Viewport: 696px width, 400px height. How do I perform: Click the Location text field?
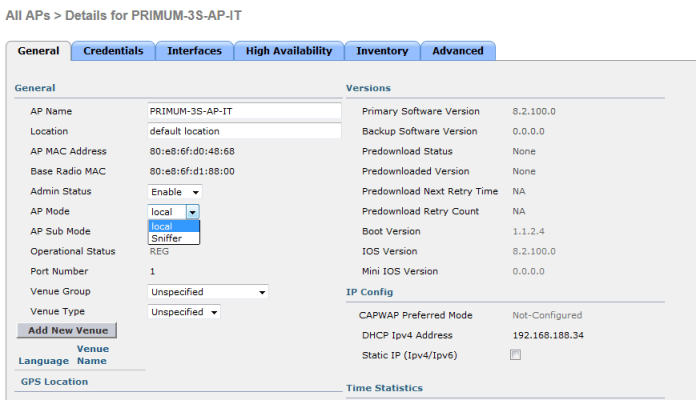244,131
